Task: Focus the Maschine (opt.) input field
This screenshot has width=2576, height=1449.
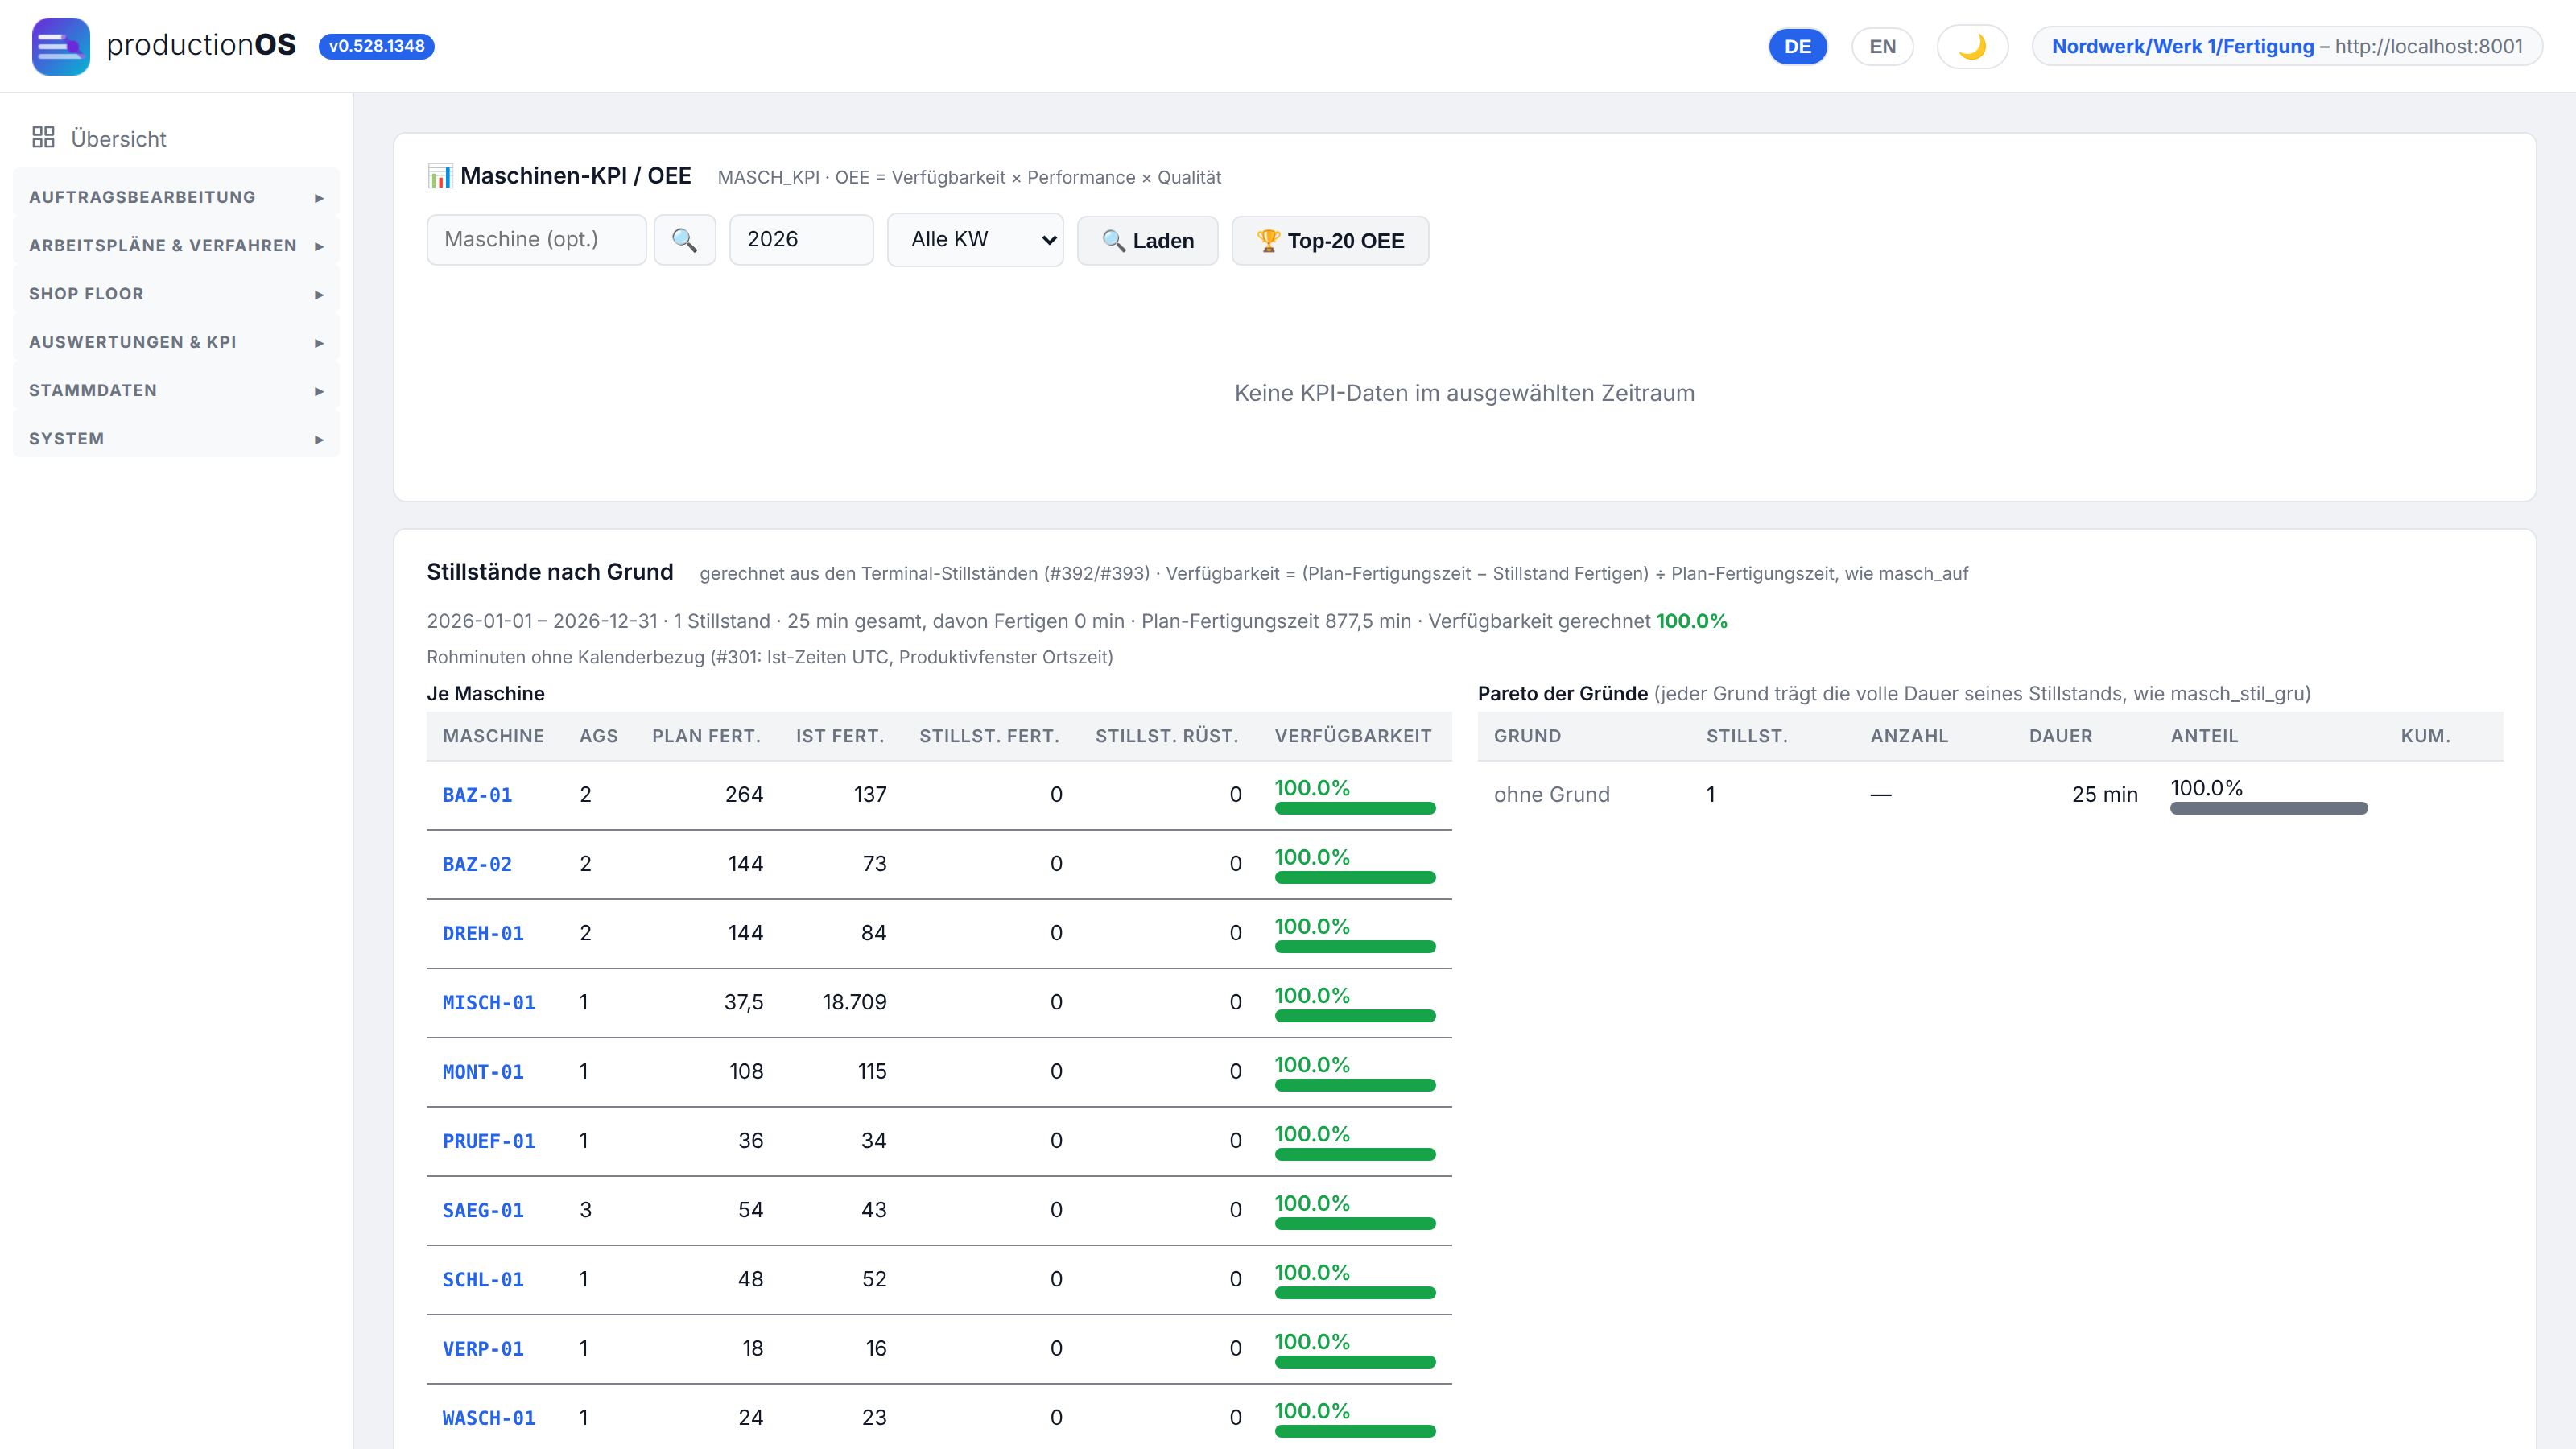Action: point(536,240)
